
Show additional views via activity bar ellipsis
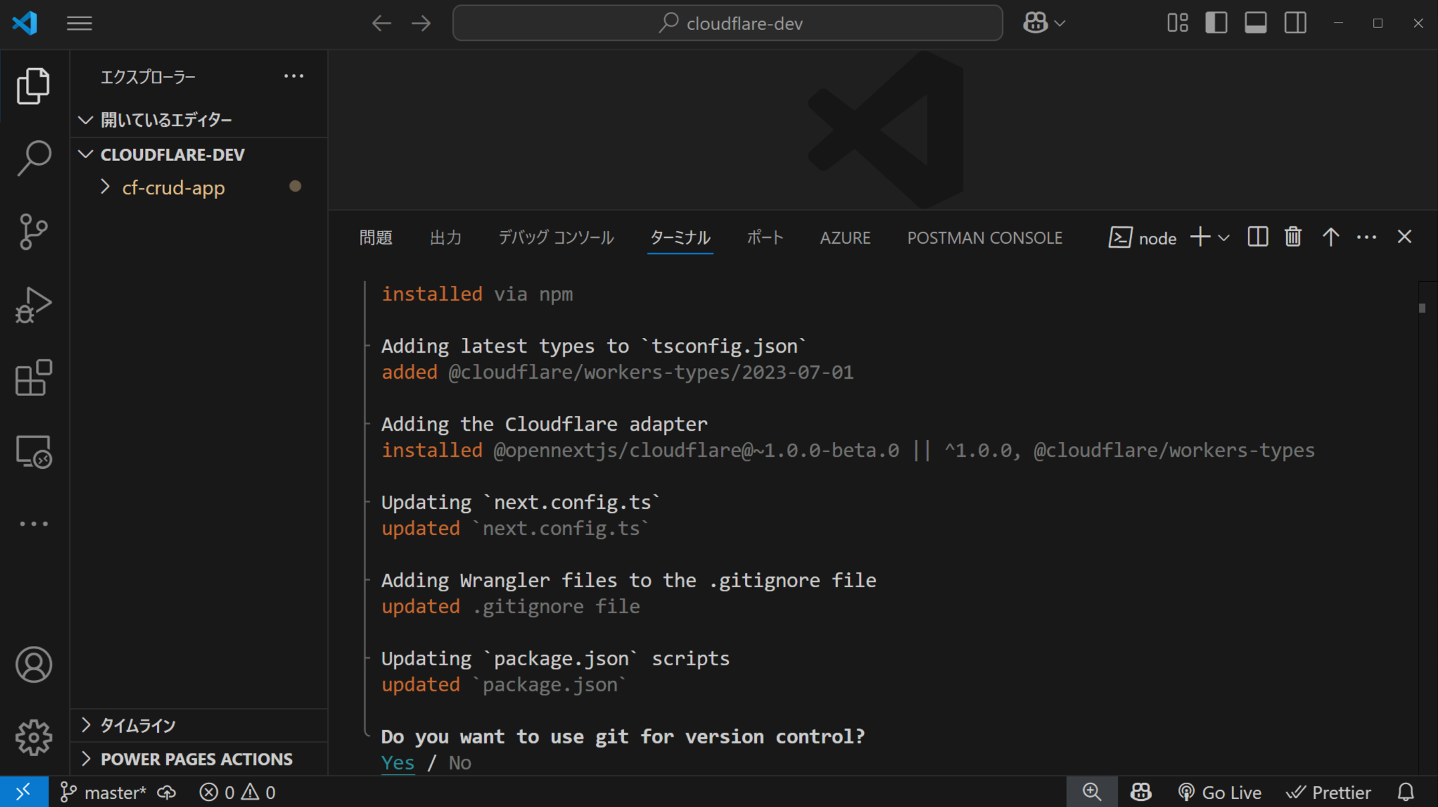click(34, 524)
